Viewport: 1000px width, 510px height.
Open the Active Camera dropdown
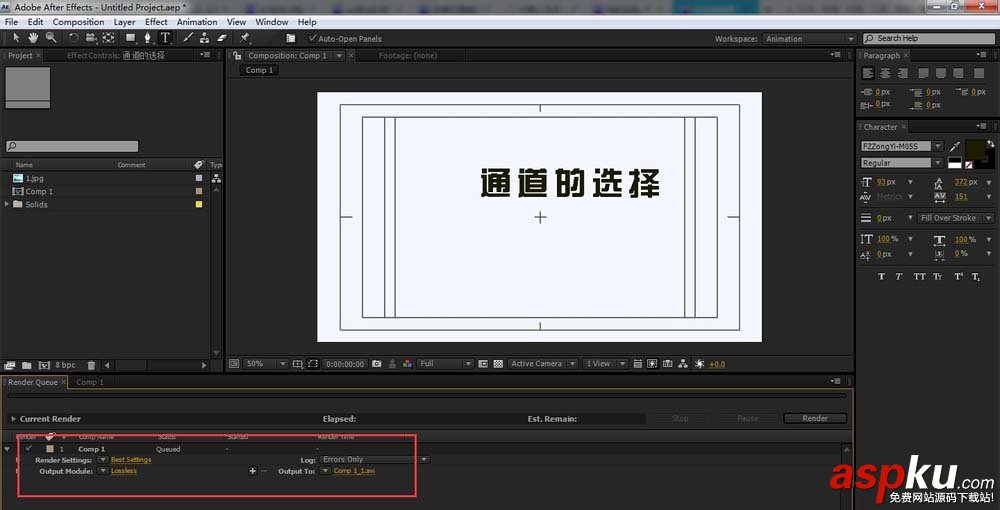[x=543, y=363]
